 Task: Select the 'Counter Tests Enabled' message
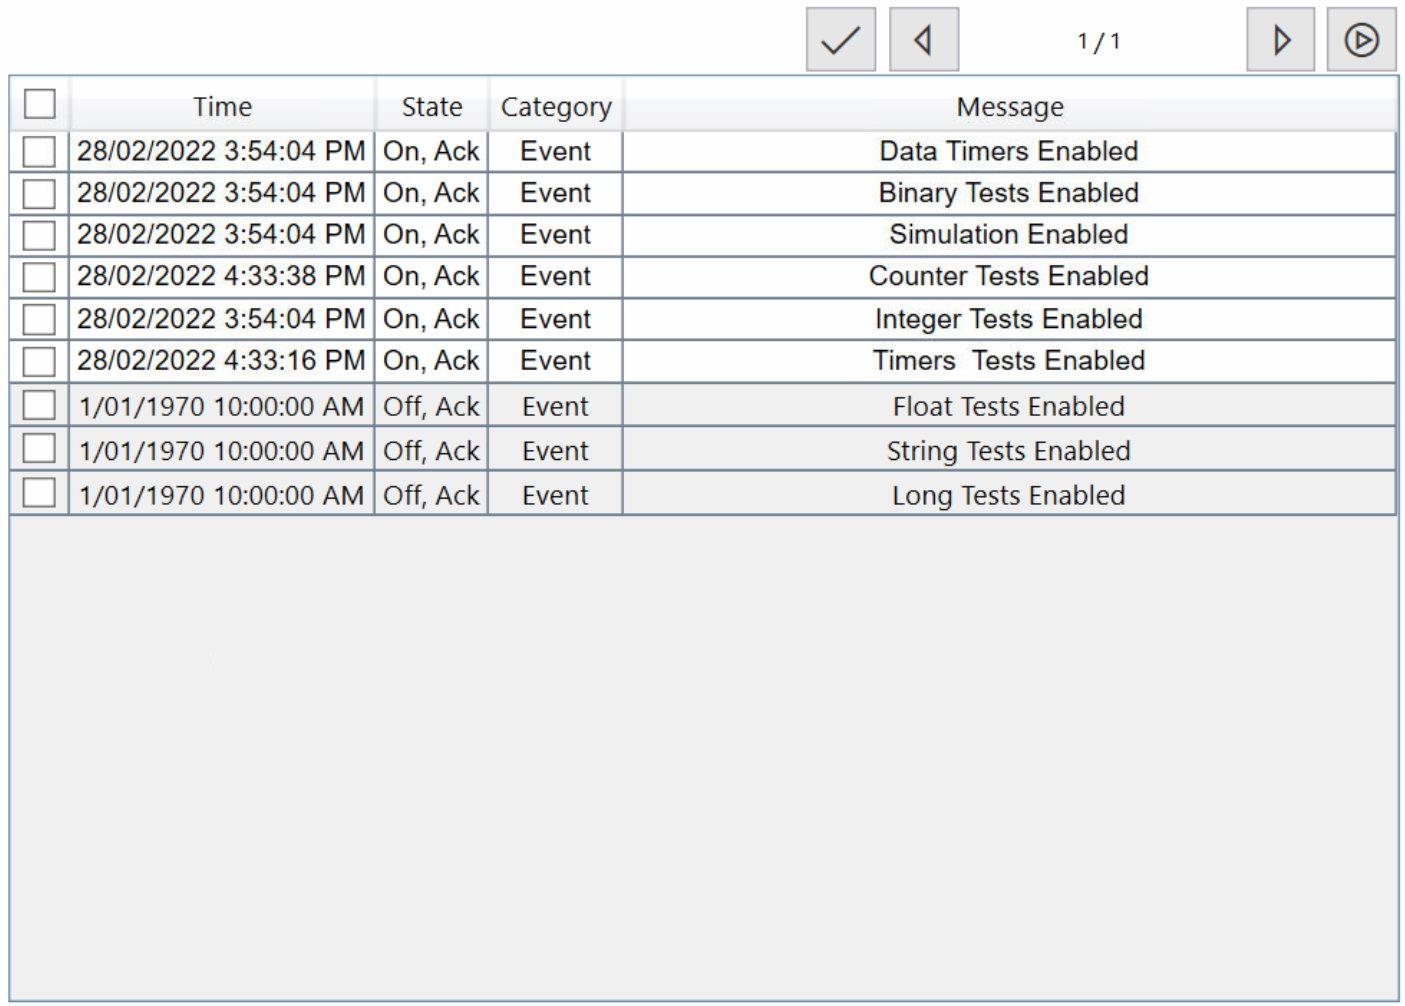point(1009,276)
